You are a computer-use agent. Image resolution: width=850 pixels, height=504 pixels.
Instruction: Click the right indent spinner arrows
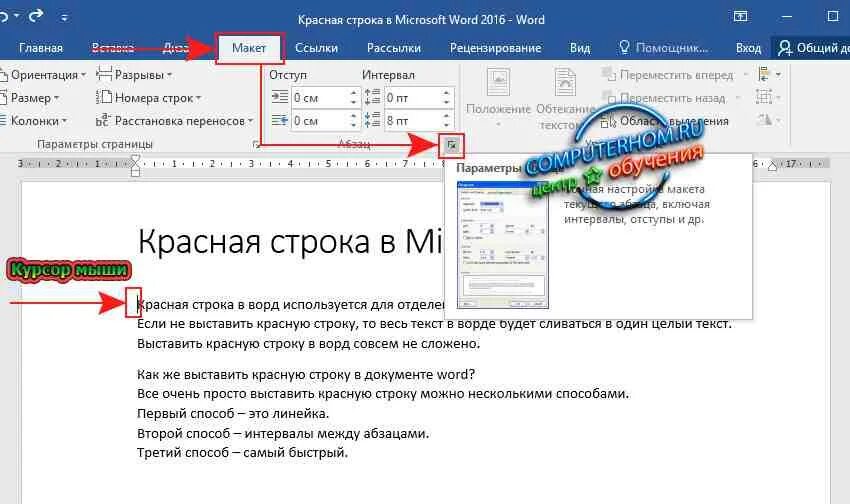tap(353, 120)
